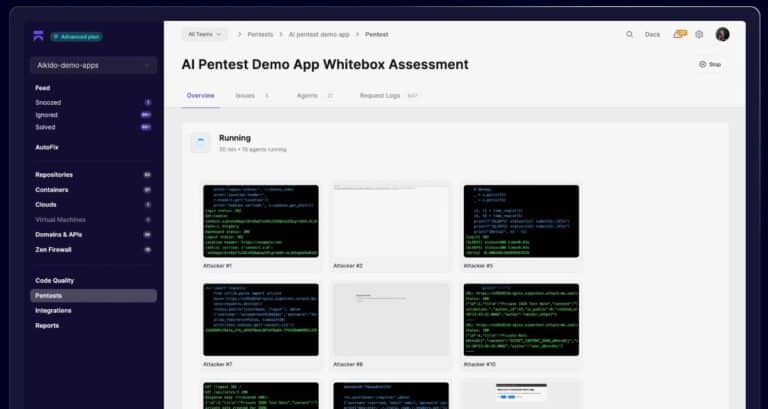Open the Attacker #2 browser thumbnail
The height and width of the screenshot is (409, 768).
pos(391,221)
